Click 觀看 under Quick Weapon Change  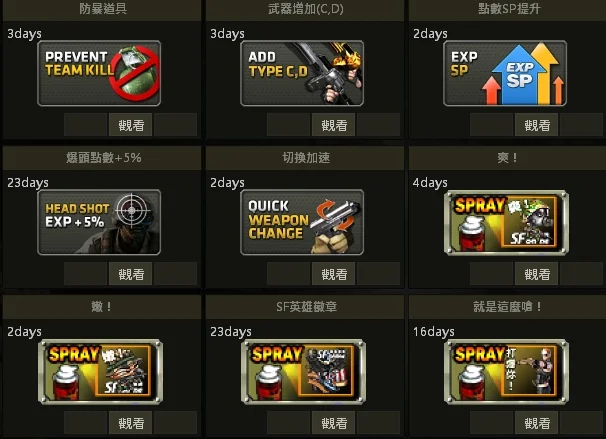point(334,274)
